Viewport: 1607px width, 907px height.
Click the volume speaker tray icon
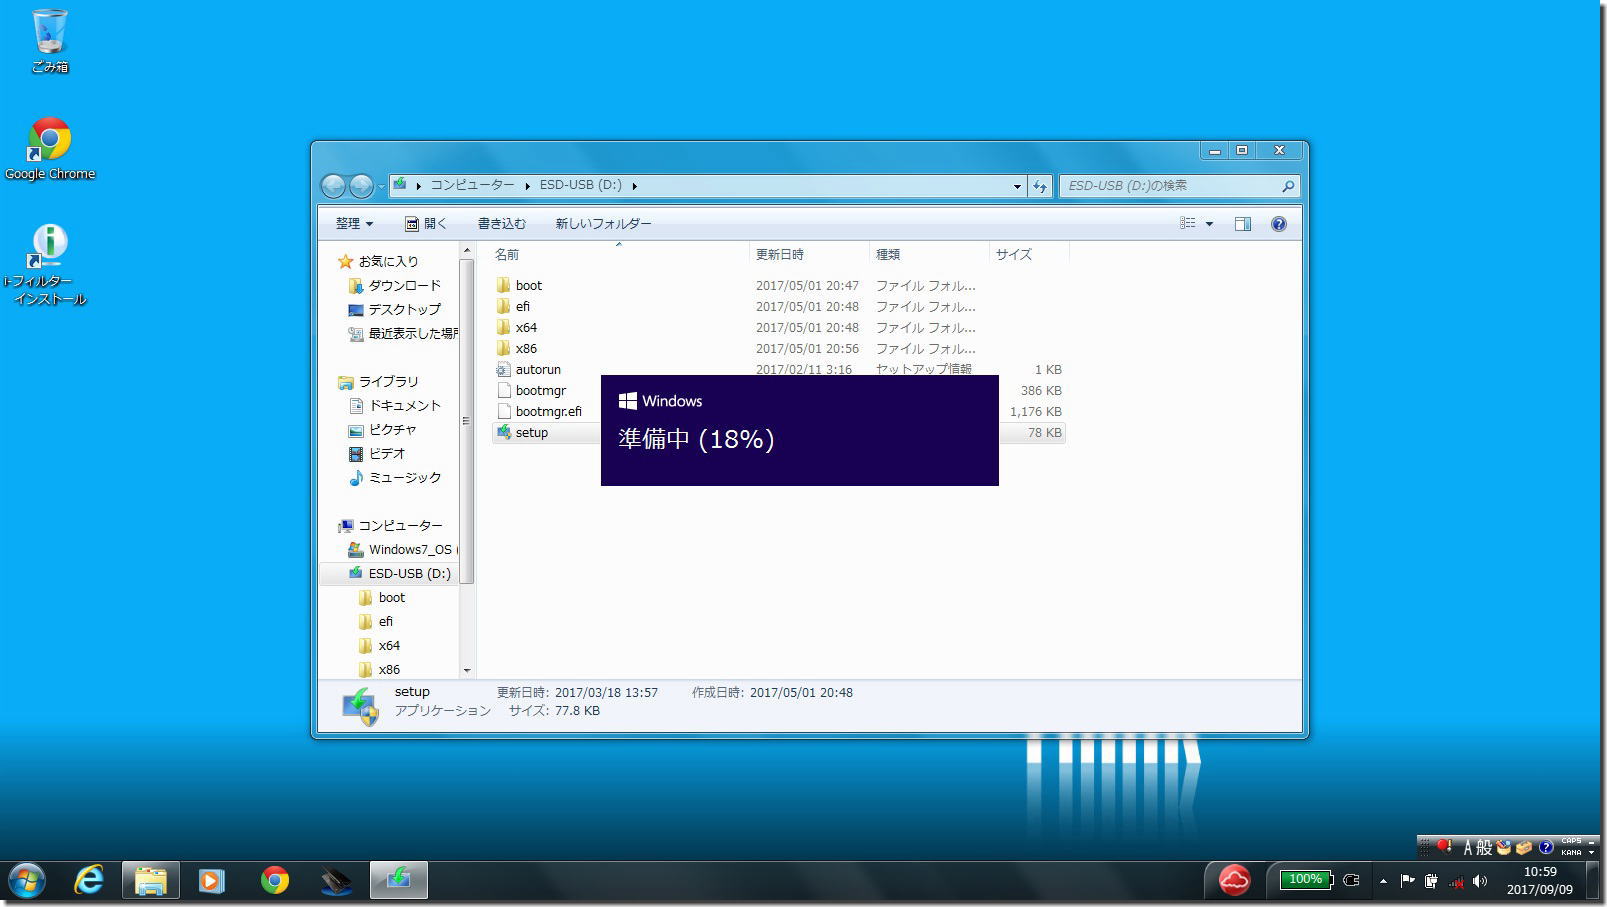pyautogui.click(x=1480, y=881)
